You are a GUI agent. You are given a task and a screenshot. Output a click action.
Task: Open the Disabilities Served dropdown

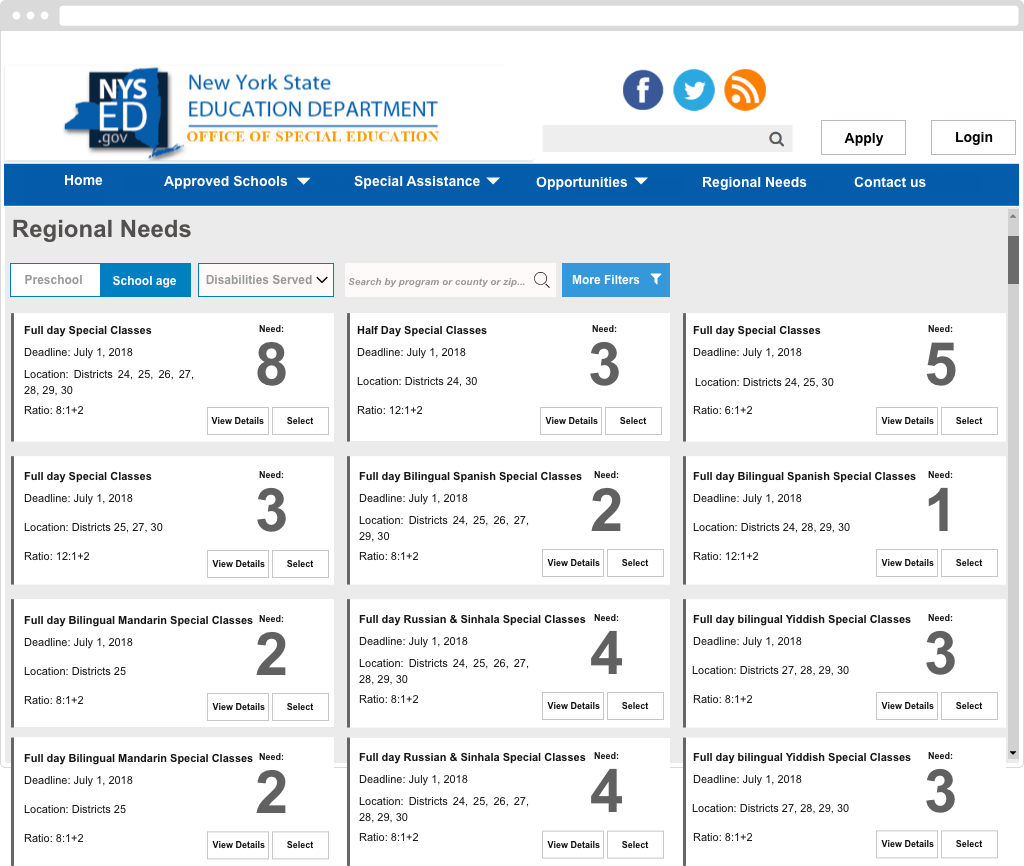coord(265,280)
